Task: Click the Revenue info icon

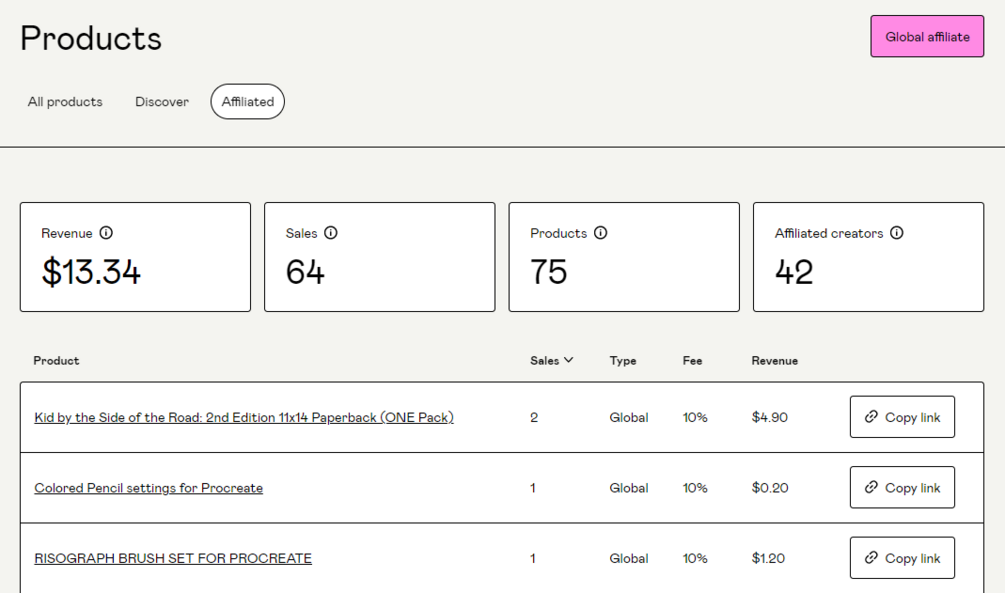Action: tap(106, 233)
